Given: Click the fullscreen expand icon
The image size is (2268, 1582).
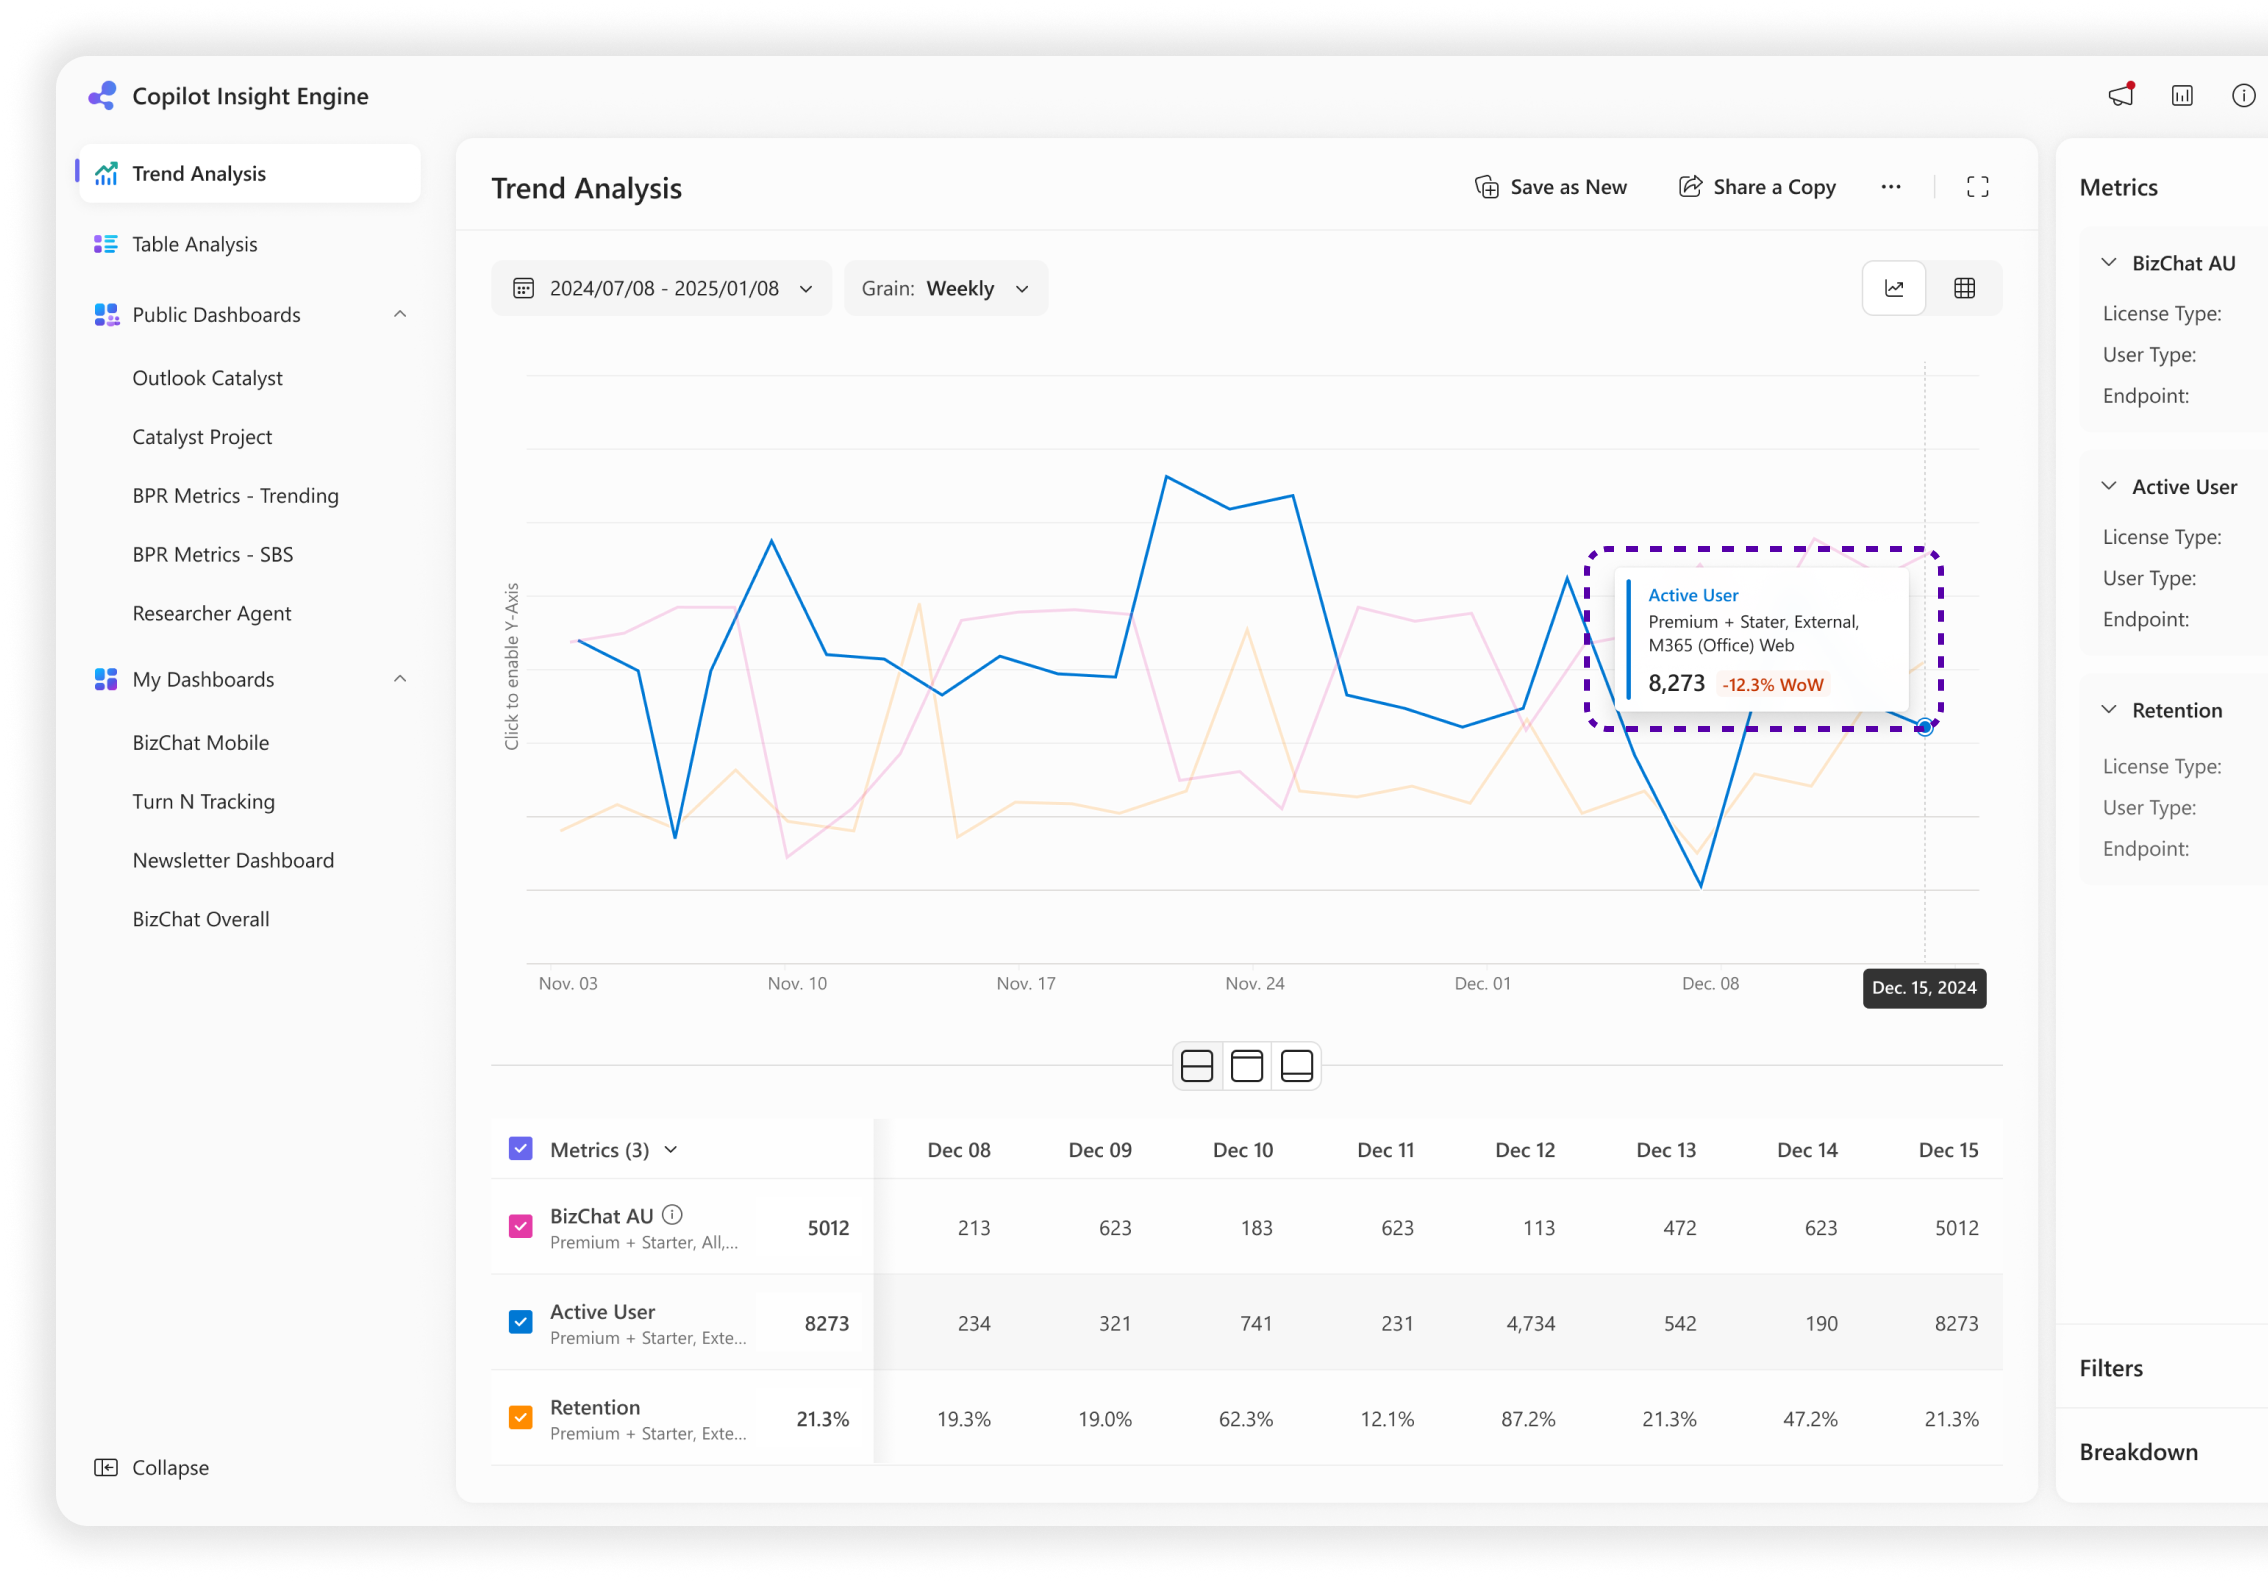Looking at the screenshot, I should tap(1977, 187).
